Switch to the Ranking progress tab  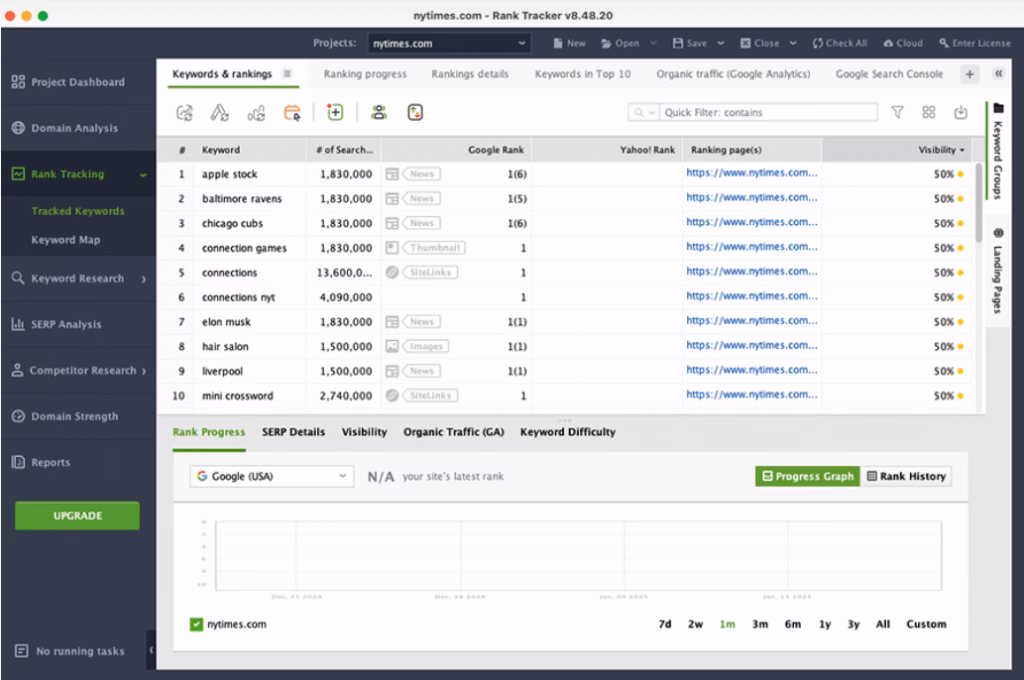tap(364, 74)
